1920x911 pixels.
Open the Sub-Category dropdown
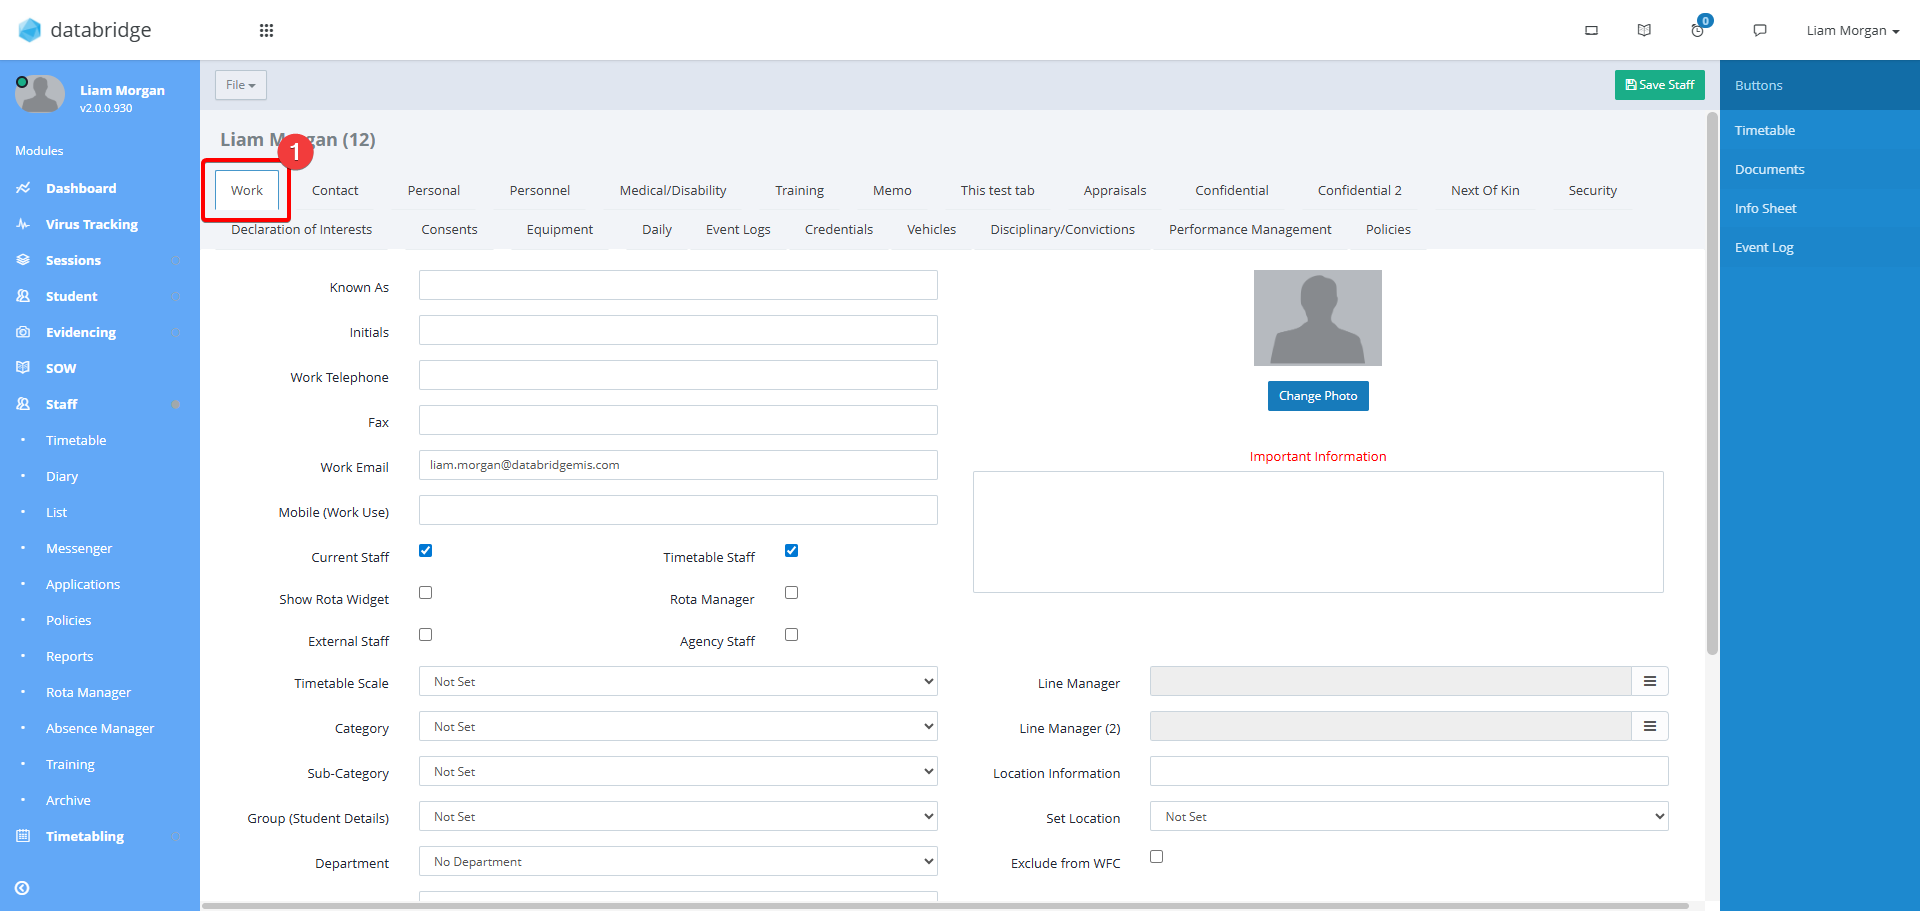tap(678, 771)
